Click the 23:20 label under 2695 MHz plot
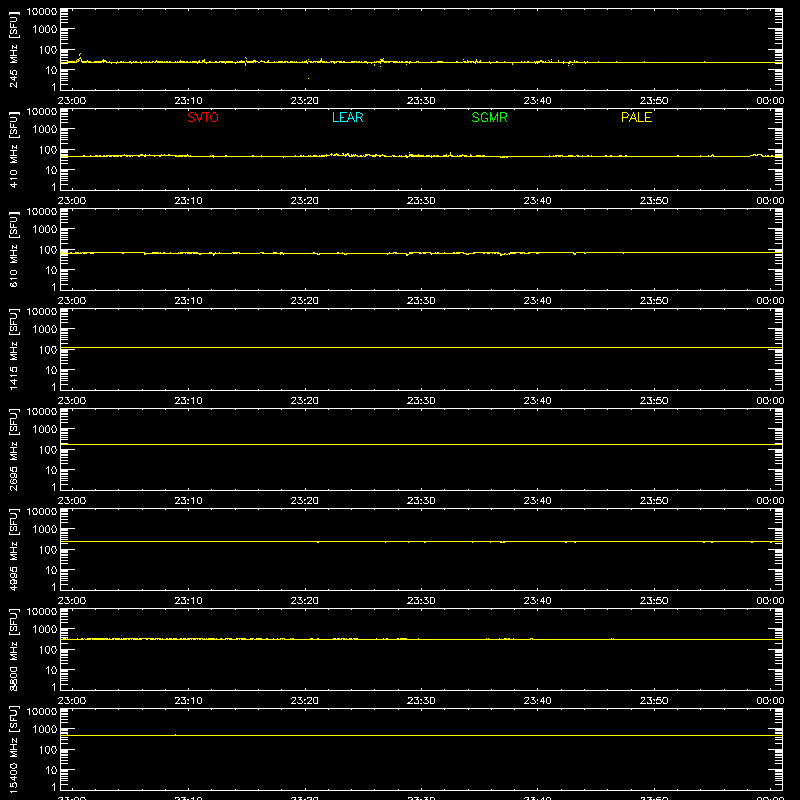Viewport: 800px width, 800px height. [x=305, y=501]
